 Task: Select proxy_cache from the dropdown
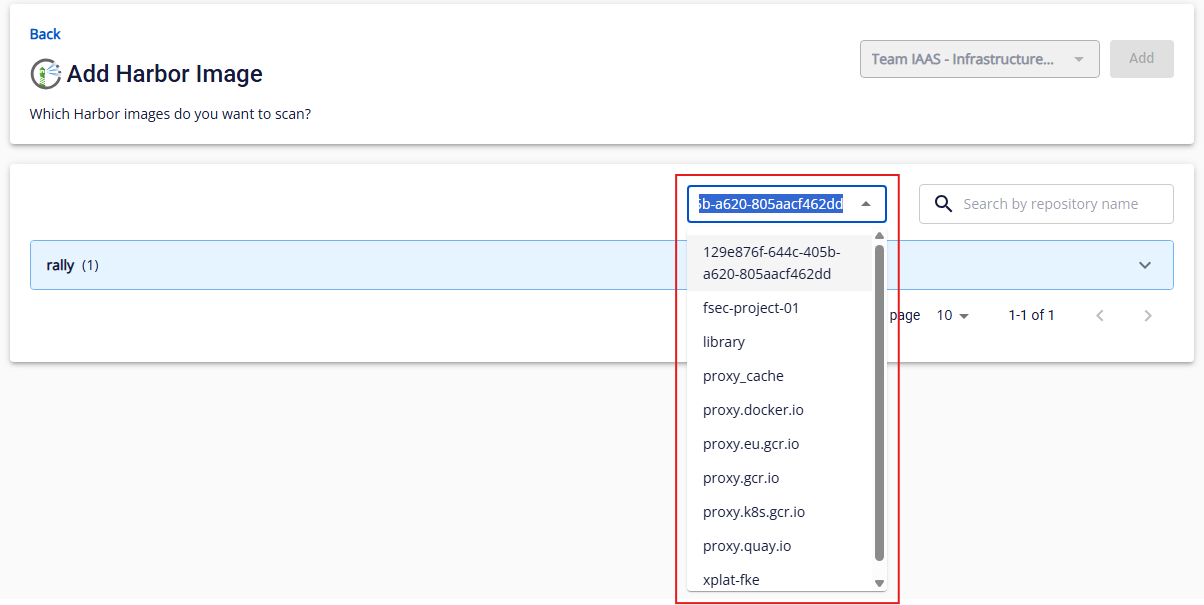click(x=743, y=376)
